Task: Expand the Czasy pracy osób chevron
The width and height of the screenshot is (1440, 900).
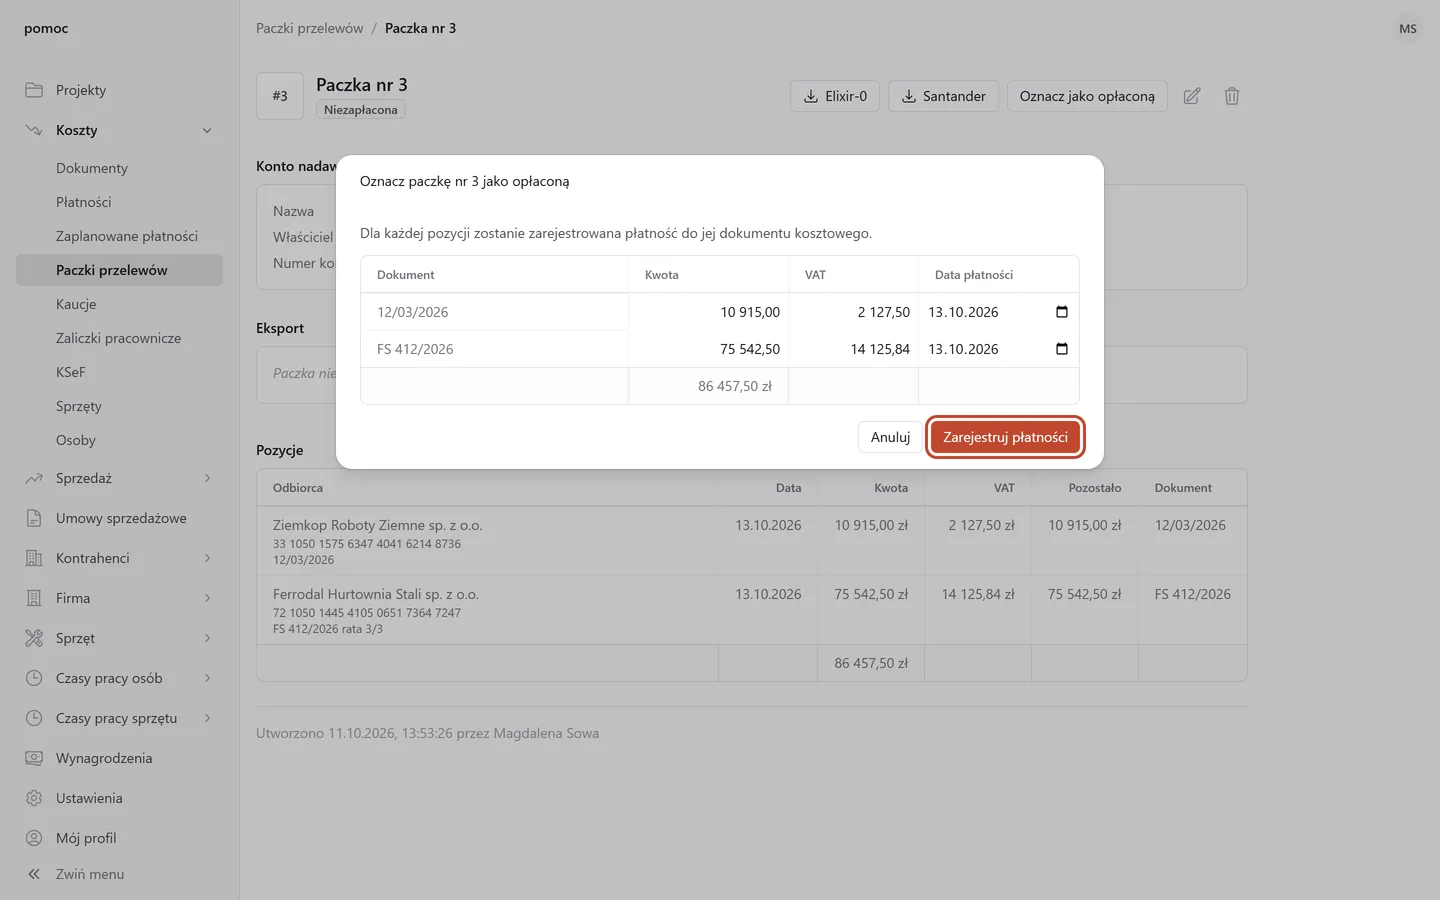Action: pos(207,678)
